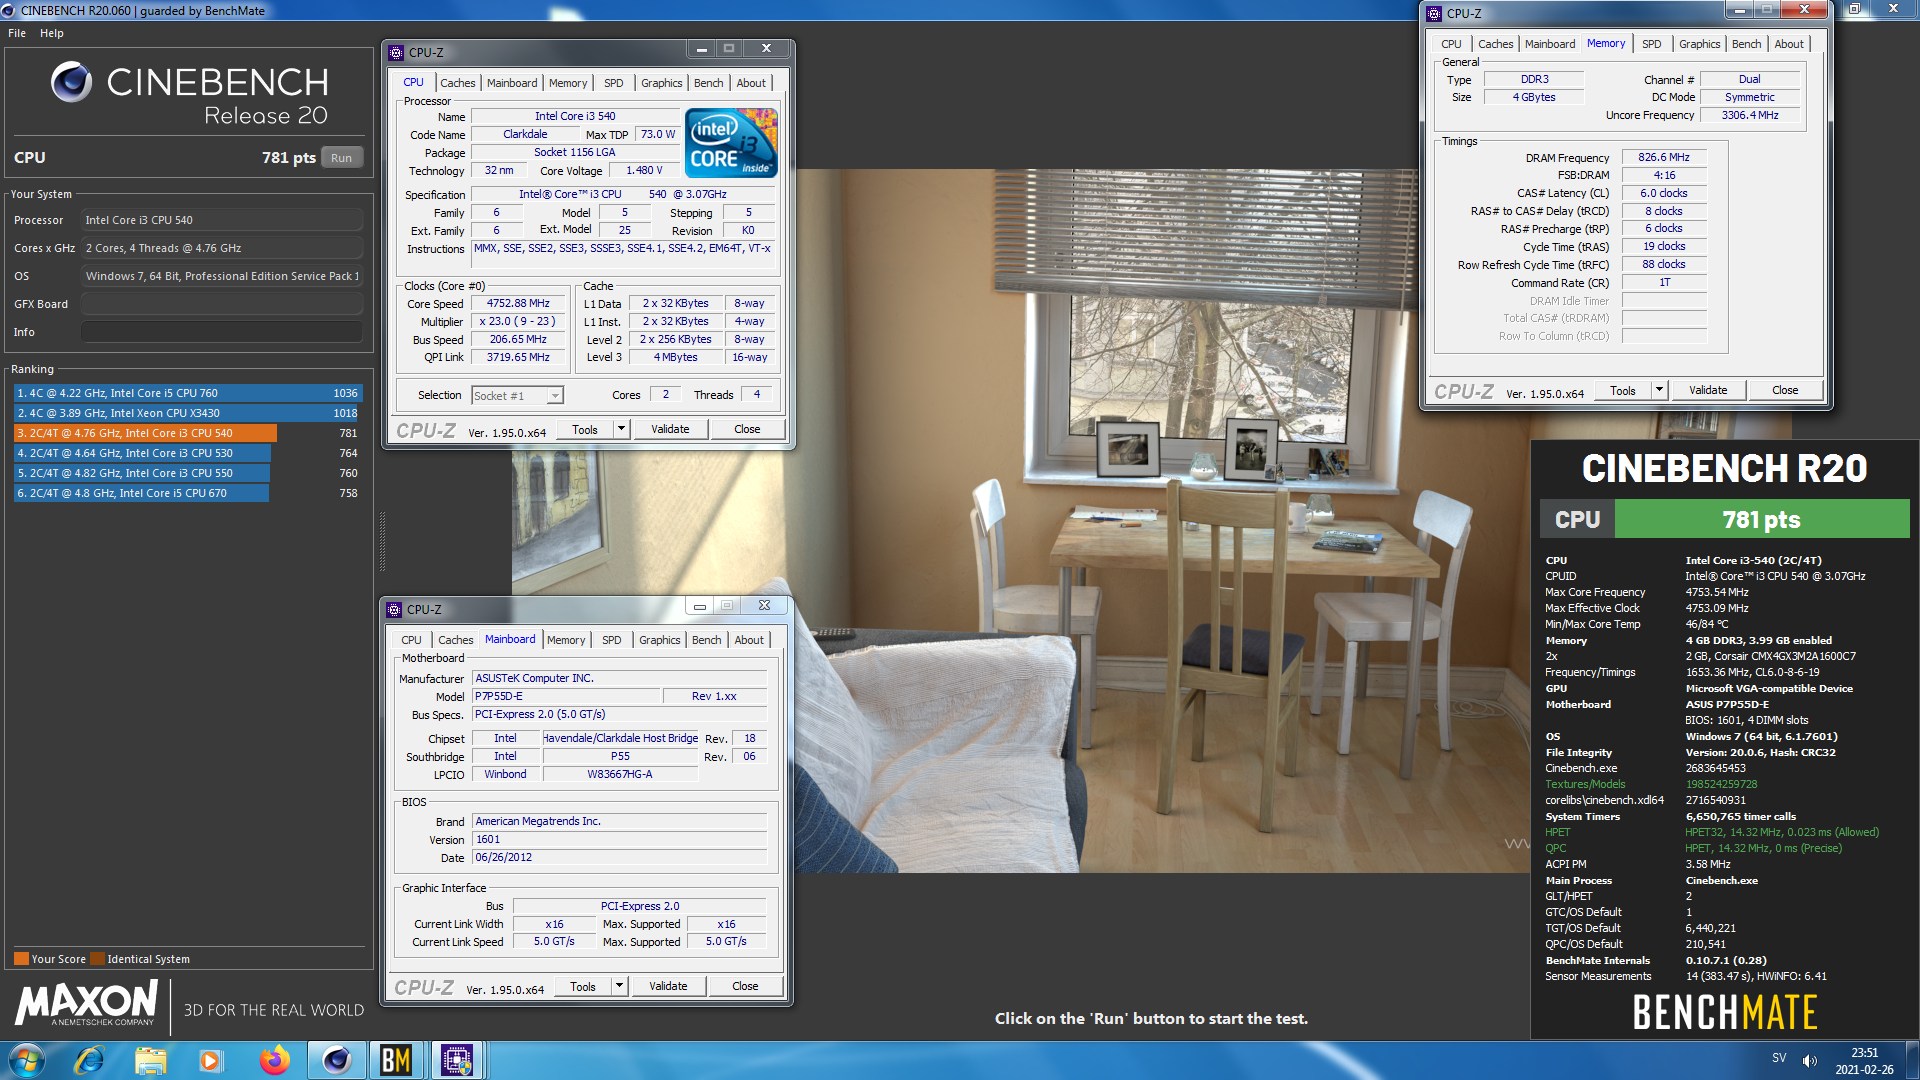Open the File menu in Cinebench
The image size is (1920, 1080).
pos(17,33)
